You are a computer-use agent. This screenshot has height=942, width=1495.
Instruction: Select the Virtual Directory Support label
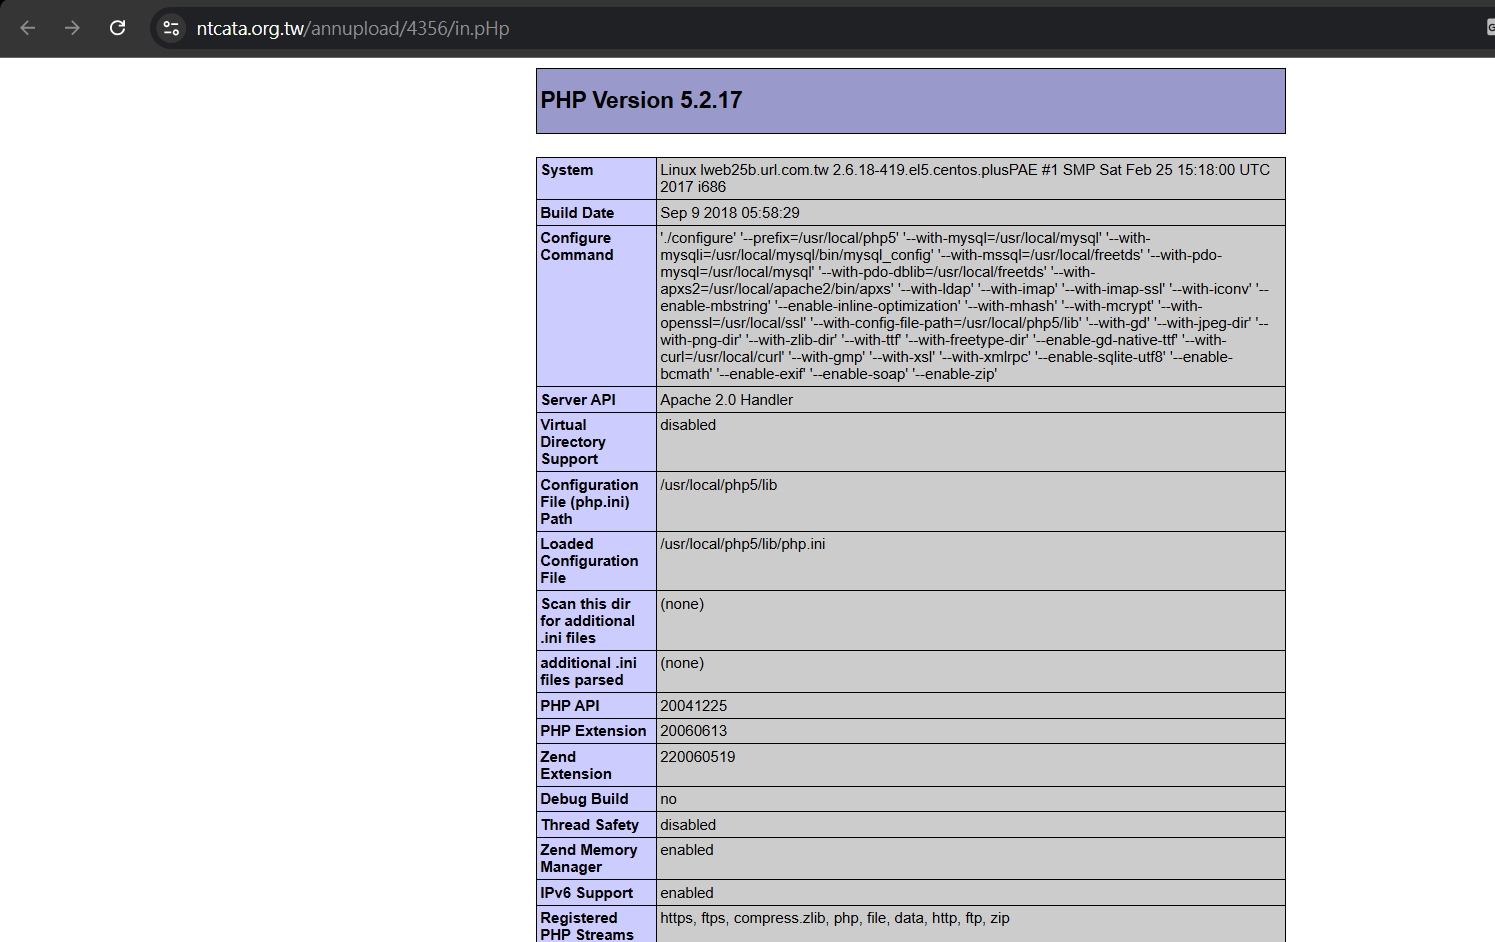573,442
